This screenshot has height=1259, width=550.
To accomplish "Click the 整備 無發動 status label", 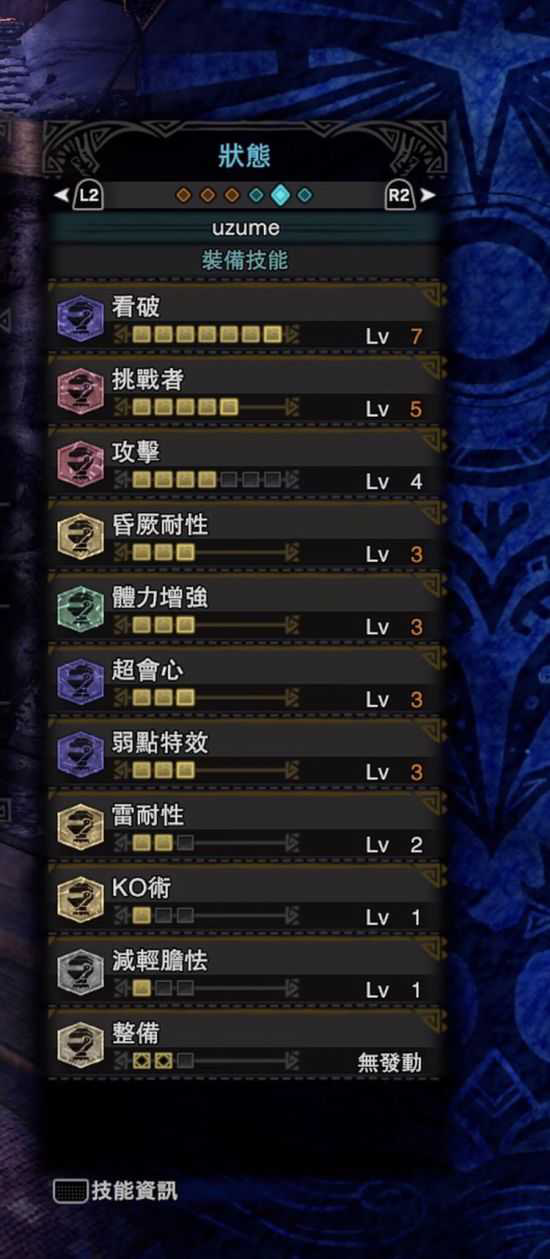I will coord(390,1062).
